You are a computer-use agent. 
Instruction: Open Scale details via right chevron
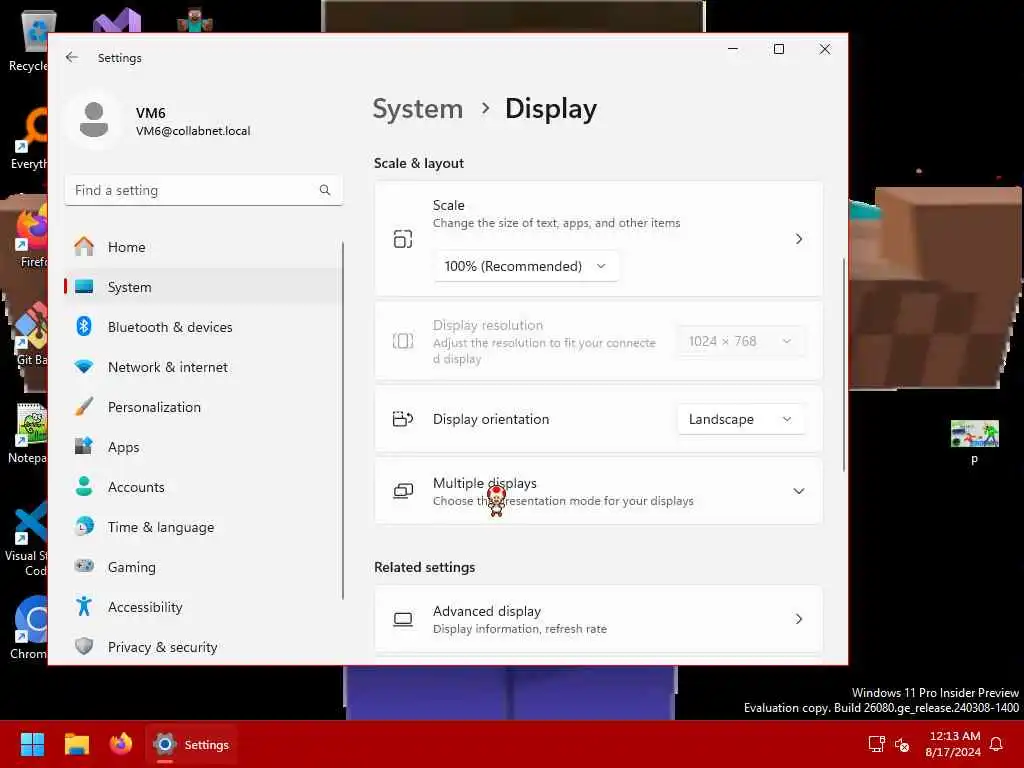799,239
